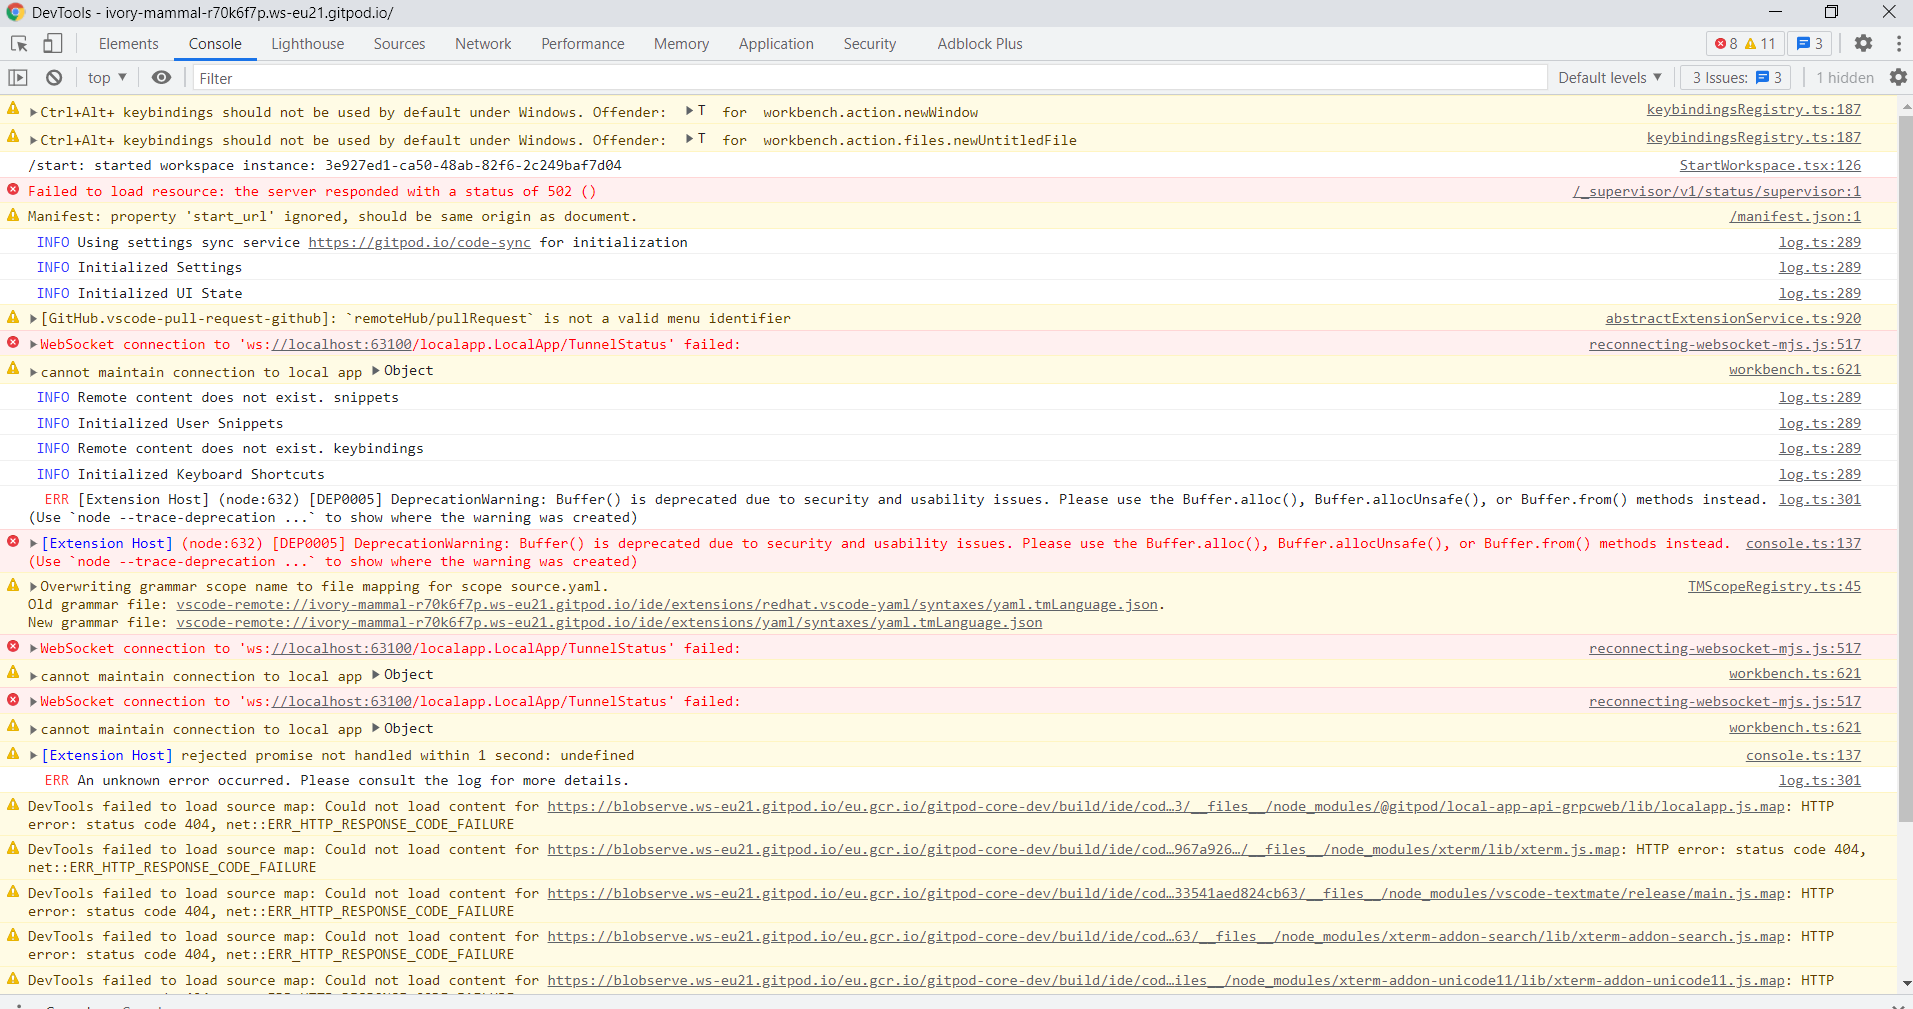Click the inspect element picker icon
Image resolution: width=1913 pixels, height=1009 pixels.
[17, 44]
